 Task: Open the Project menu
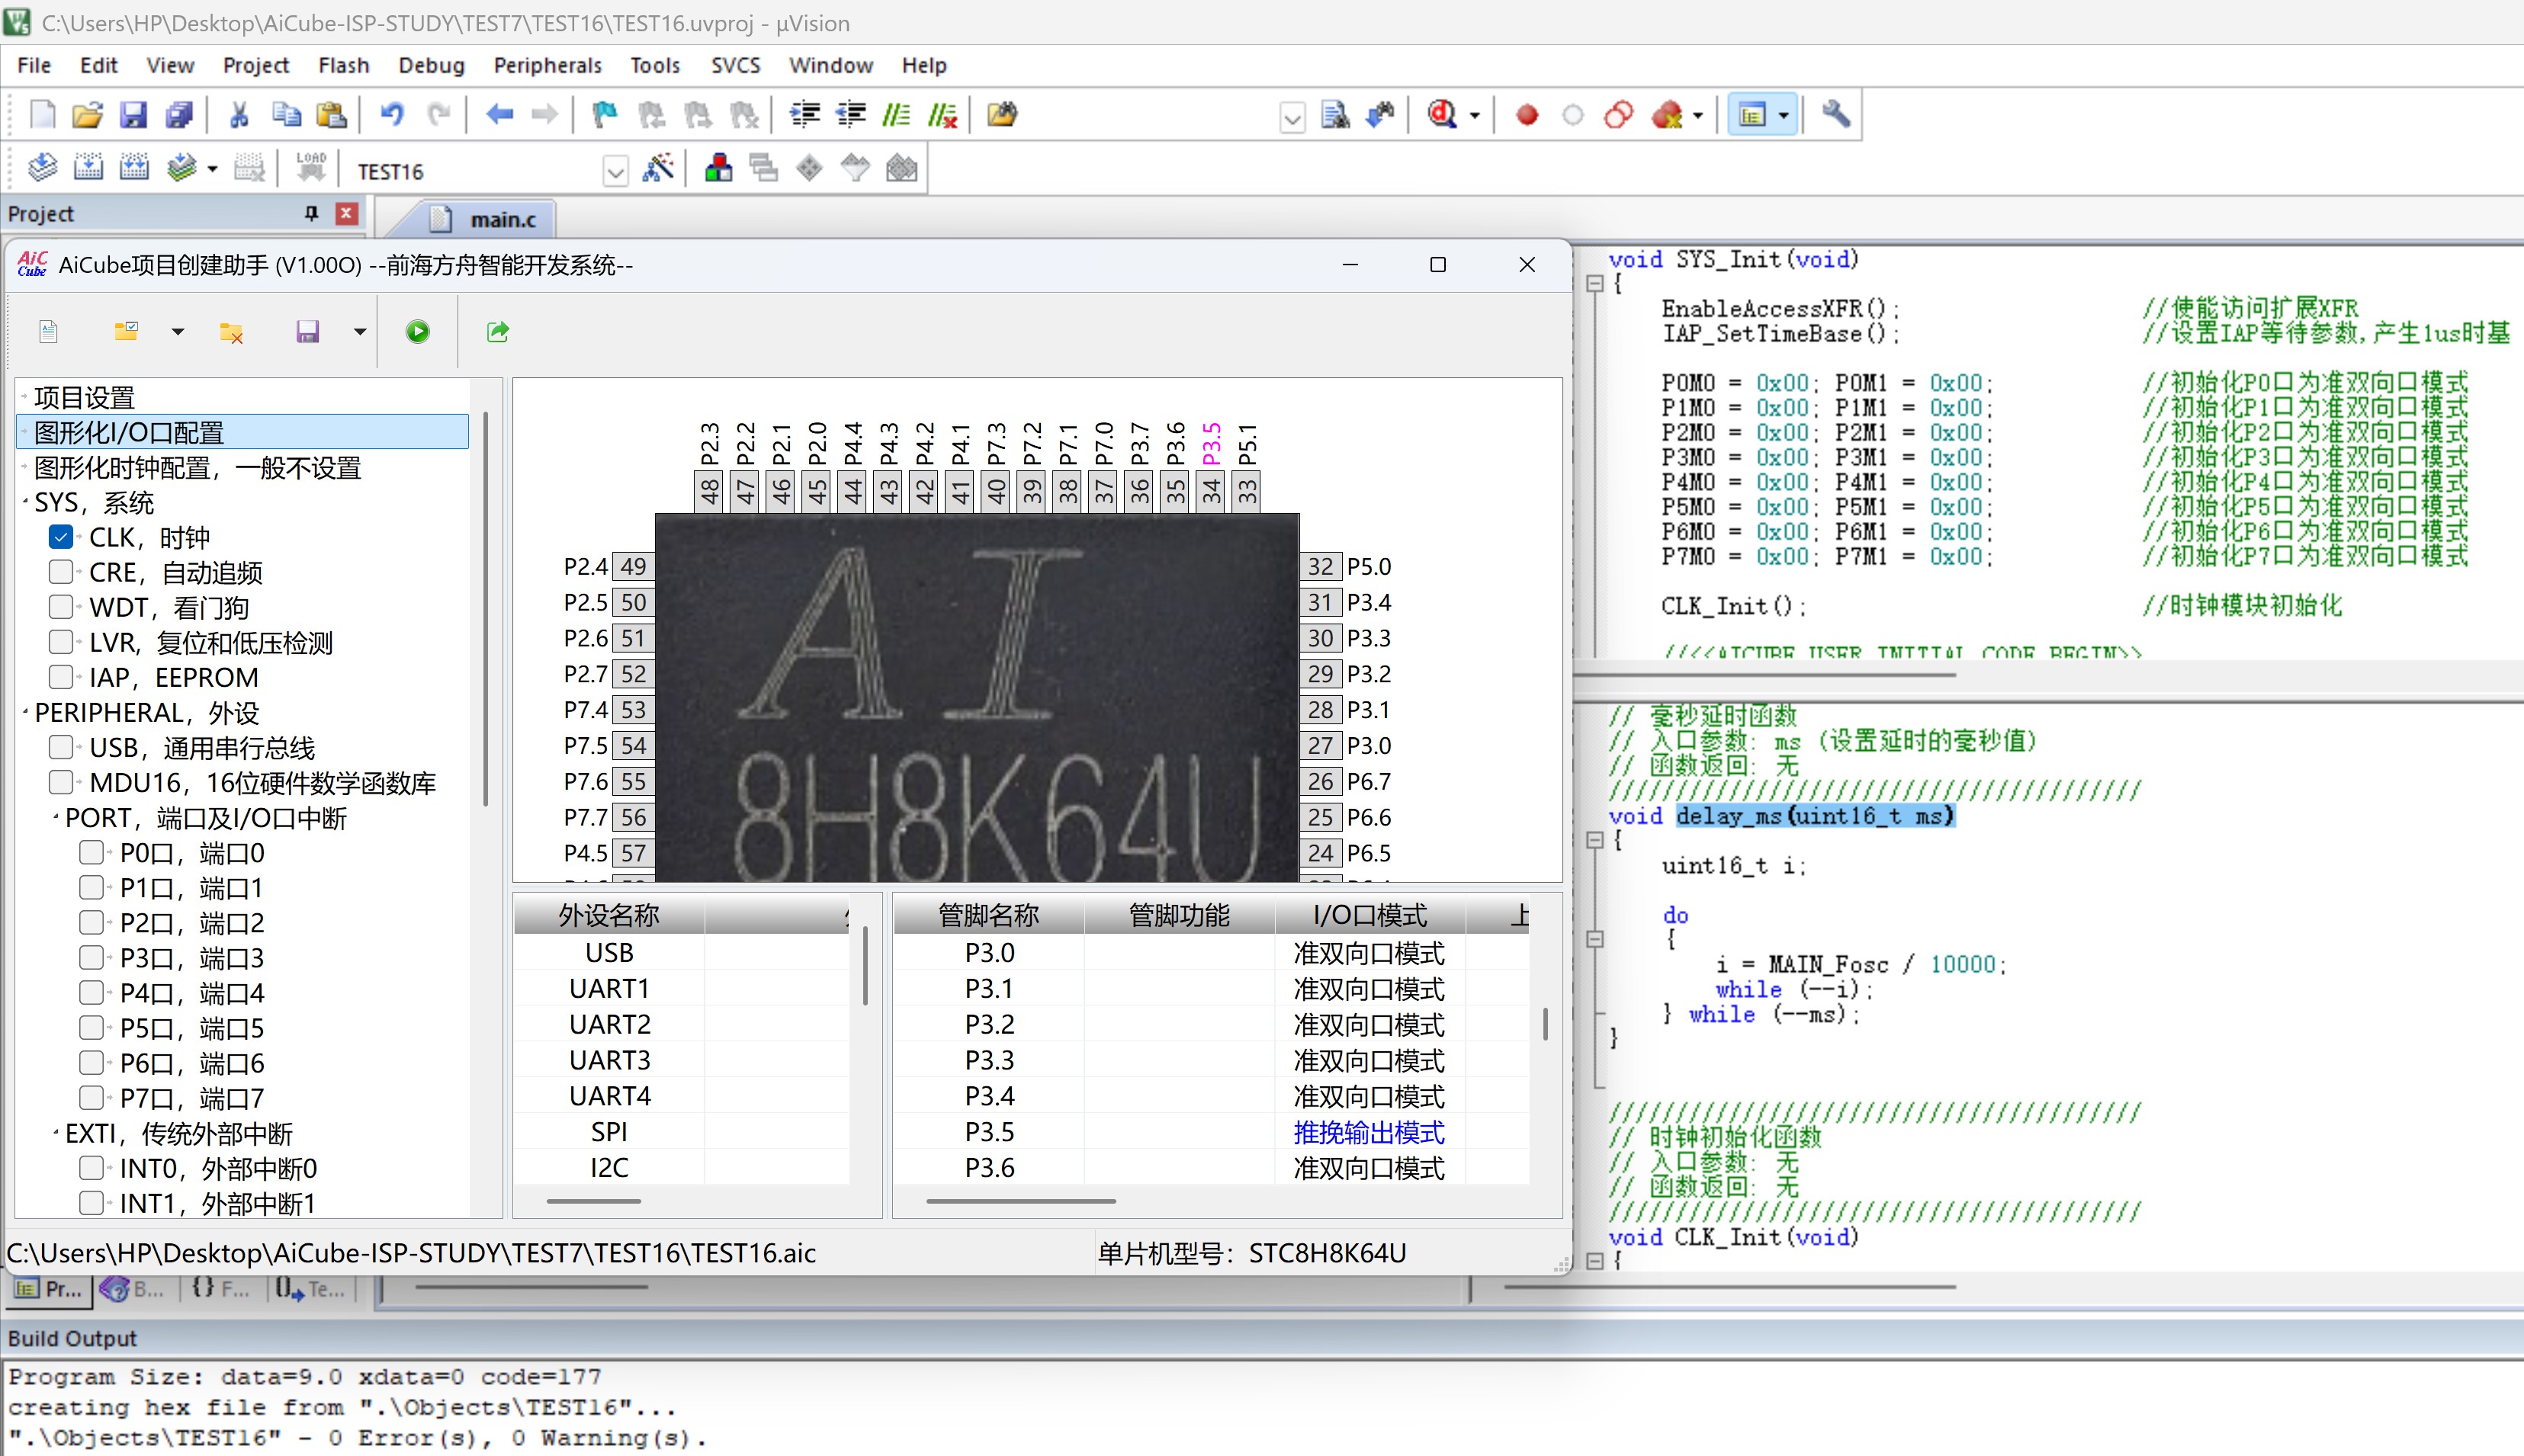[256, 65]
